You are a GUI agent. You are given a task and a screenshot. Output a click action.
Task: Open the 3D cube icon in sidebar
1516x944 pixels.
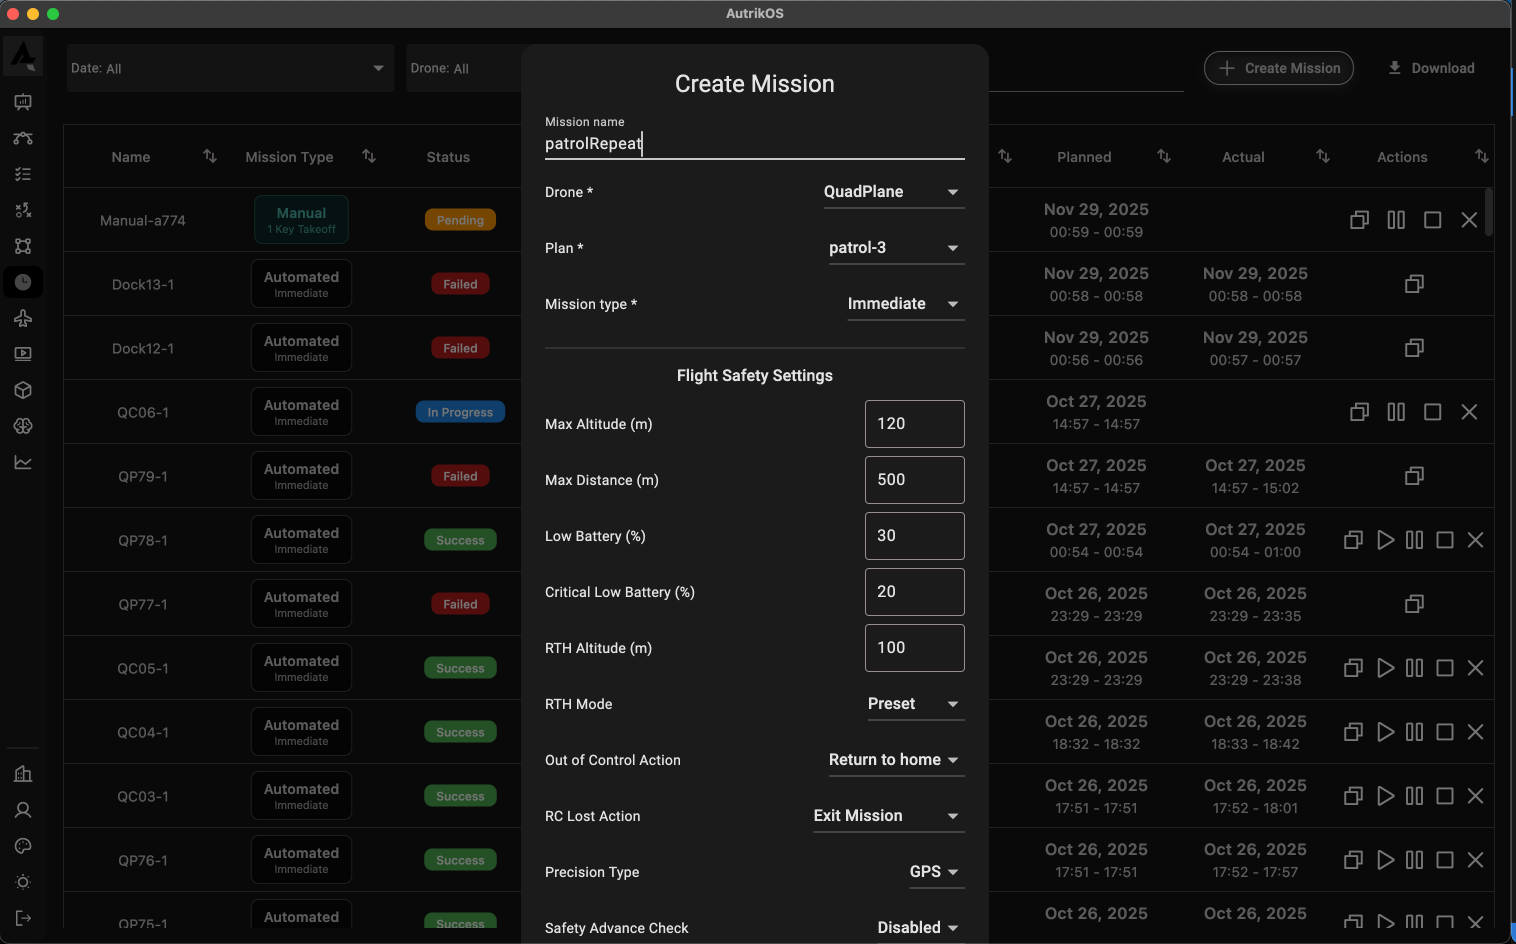pos(23,390)
